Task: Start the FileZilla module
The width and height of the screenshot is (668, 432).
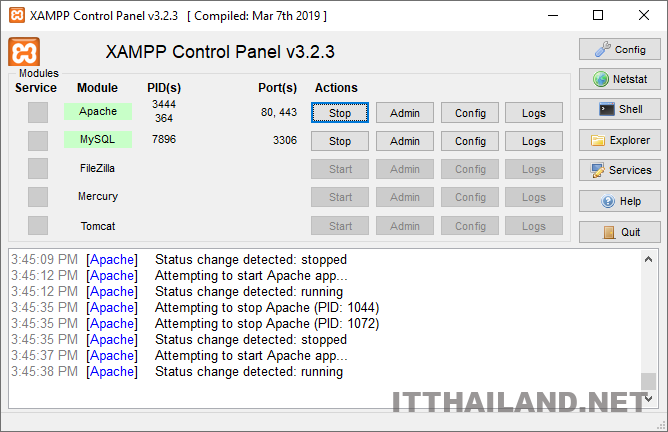Action: 340,169
